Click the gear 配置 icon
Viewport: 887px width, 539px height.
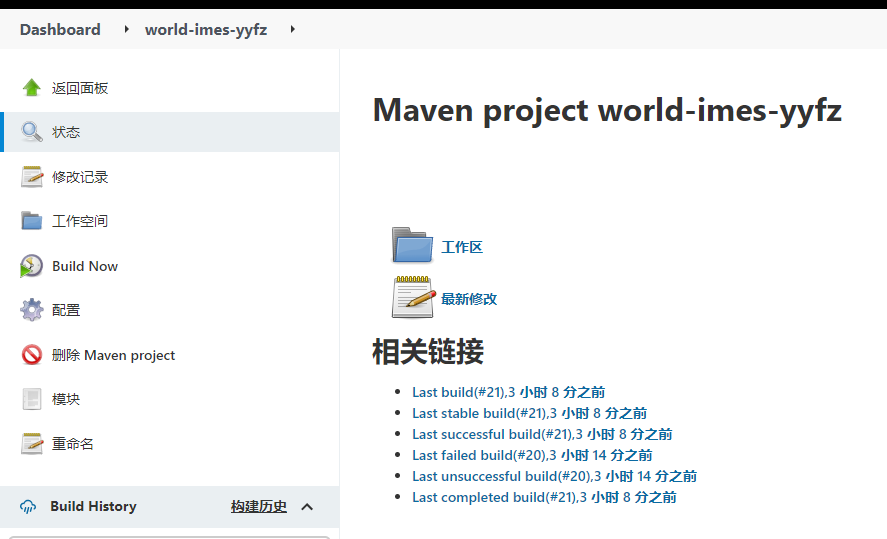click(x=32, y=310)
